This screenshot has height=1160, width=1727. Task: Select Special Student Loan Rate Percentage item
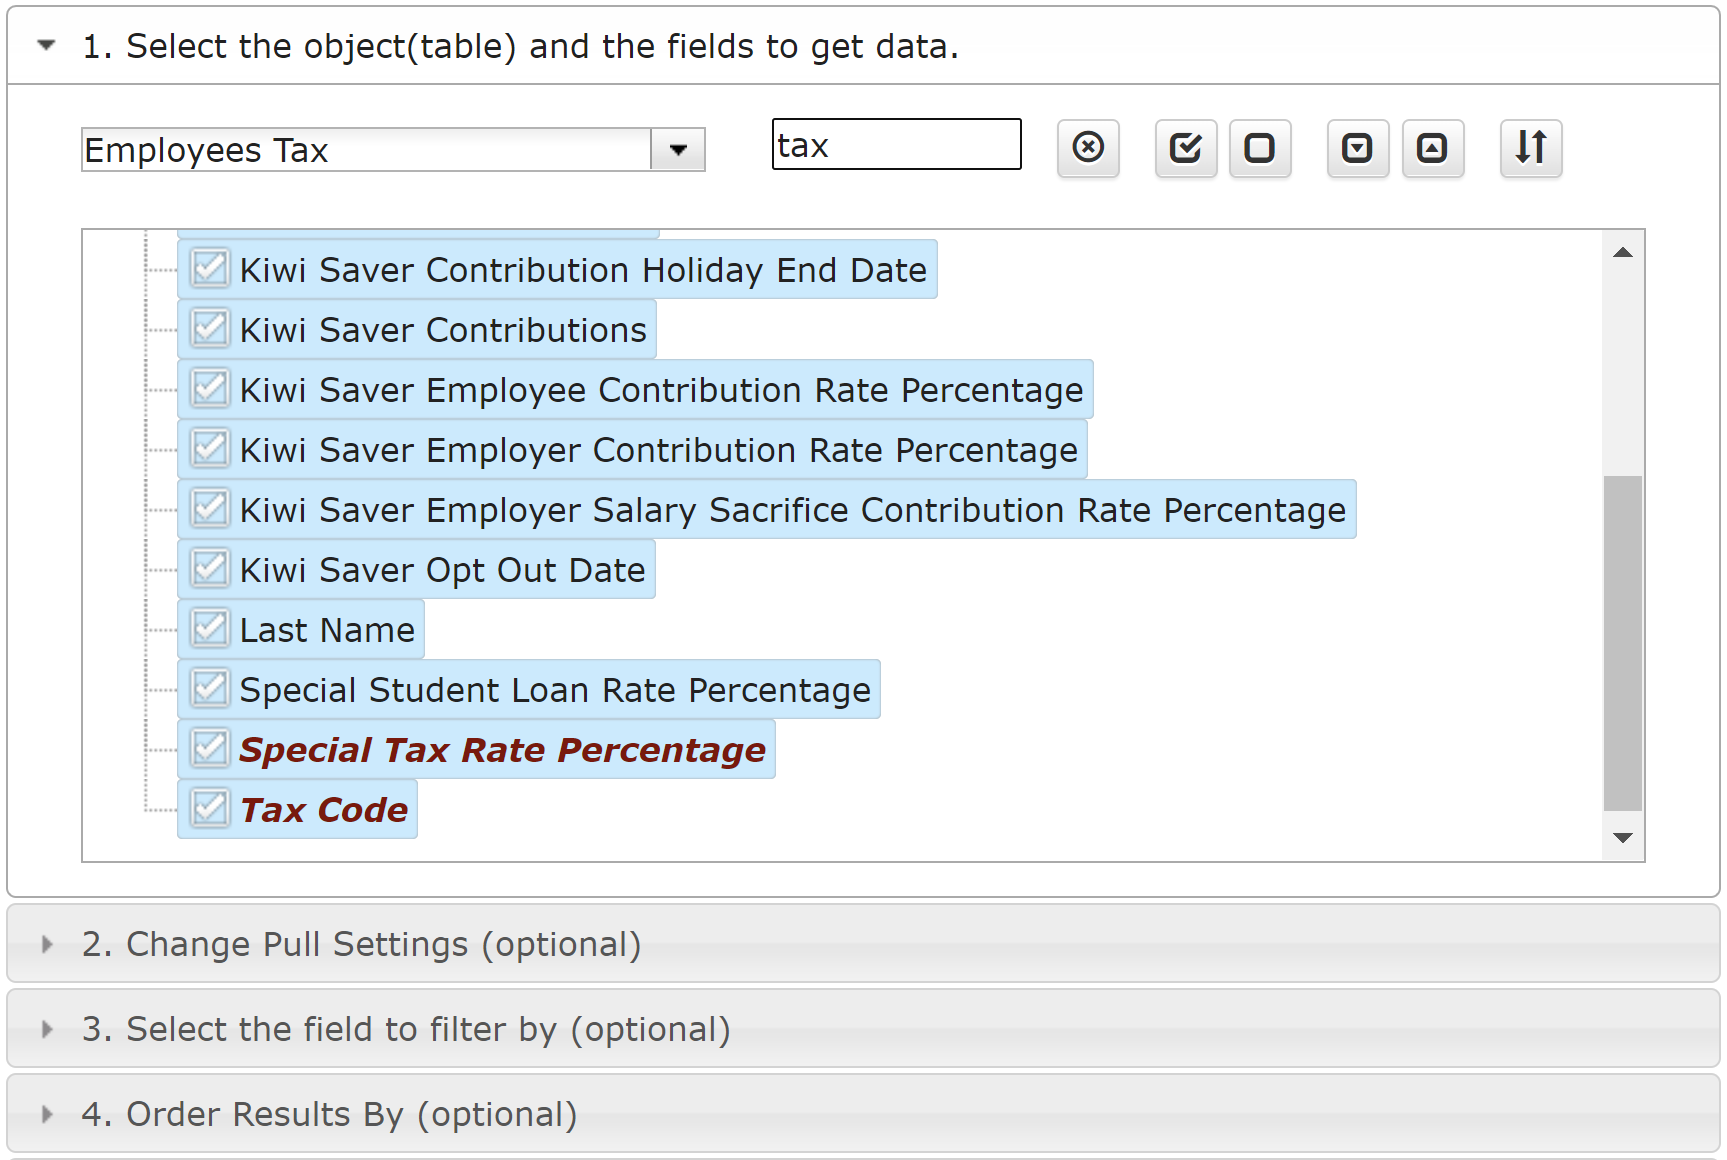(555, 690)
